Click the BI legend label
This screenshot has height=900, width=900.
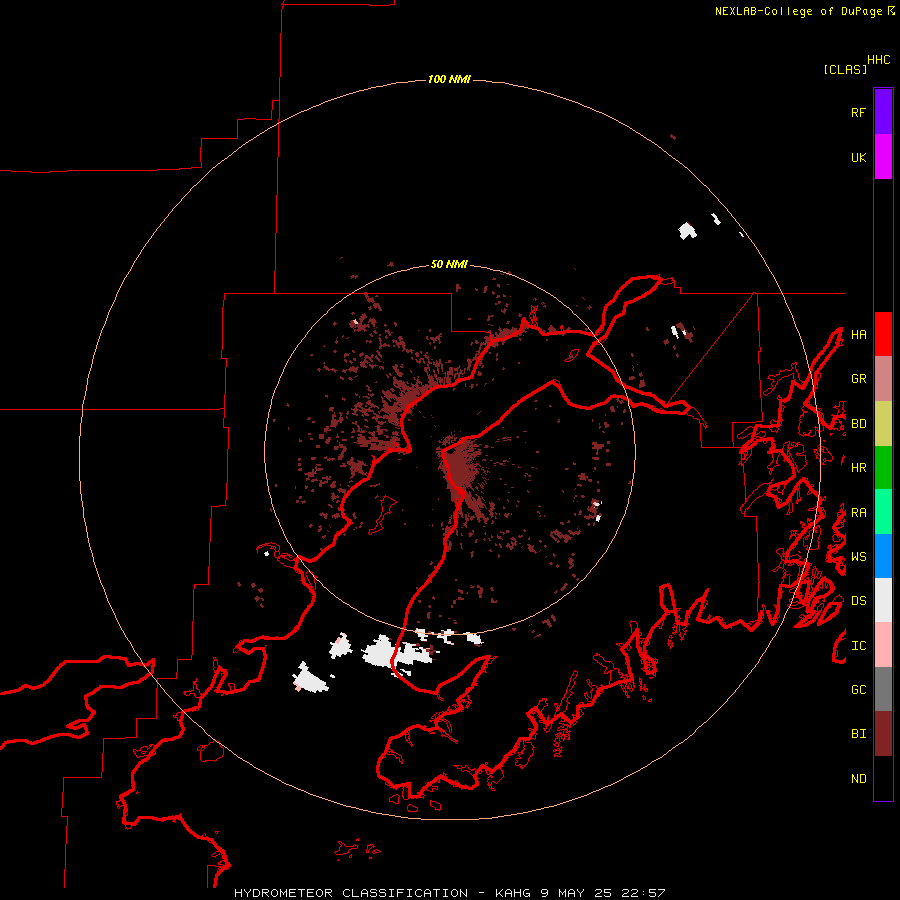[858, 734]
